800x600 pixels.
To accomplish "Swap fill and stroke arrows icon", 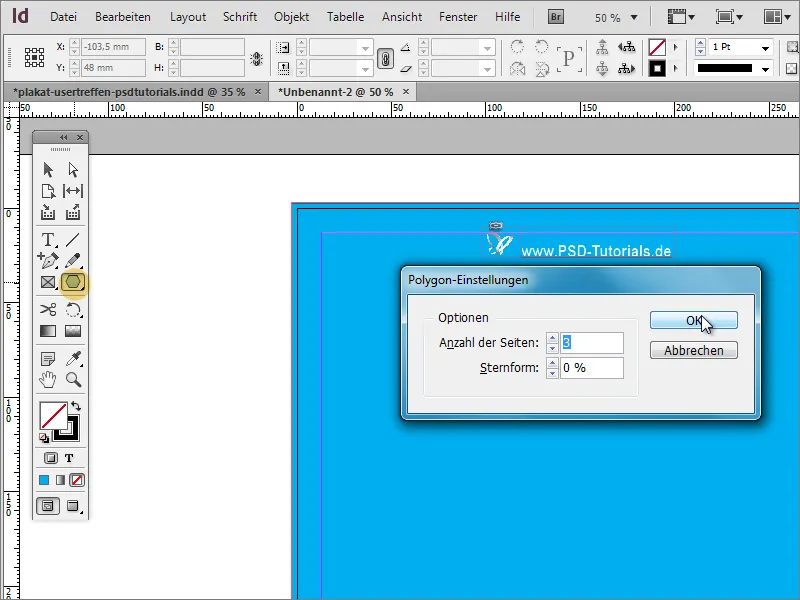I will [76, 406].
